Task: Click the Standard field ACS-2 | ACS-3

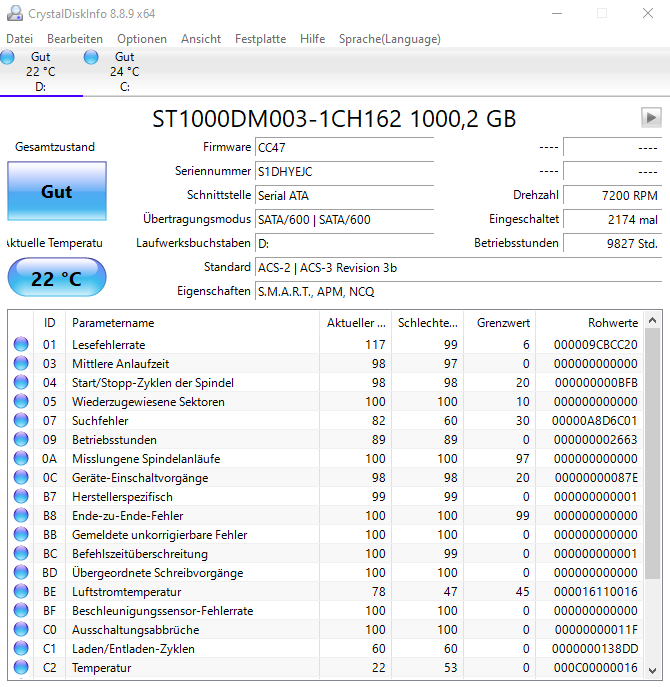Action: tap(458, 268)
